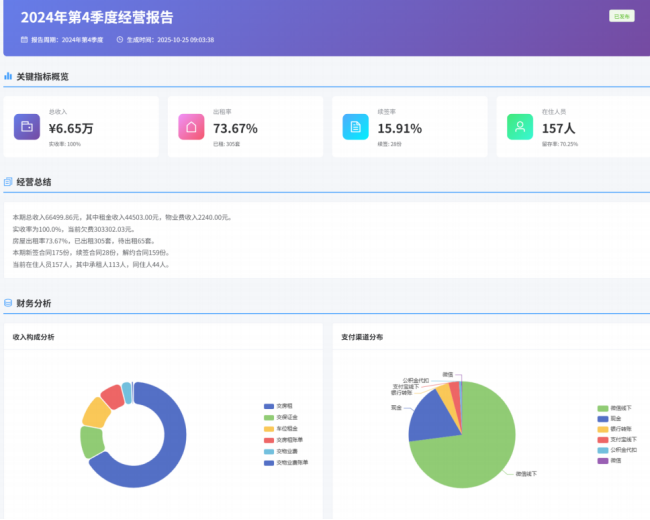Click the purple wallet icon for 总收入
This screenshot has height=520, width=650.
tap(27, 127)
